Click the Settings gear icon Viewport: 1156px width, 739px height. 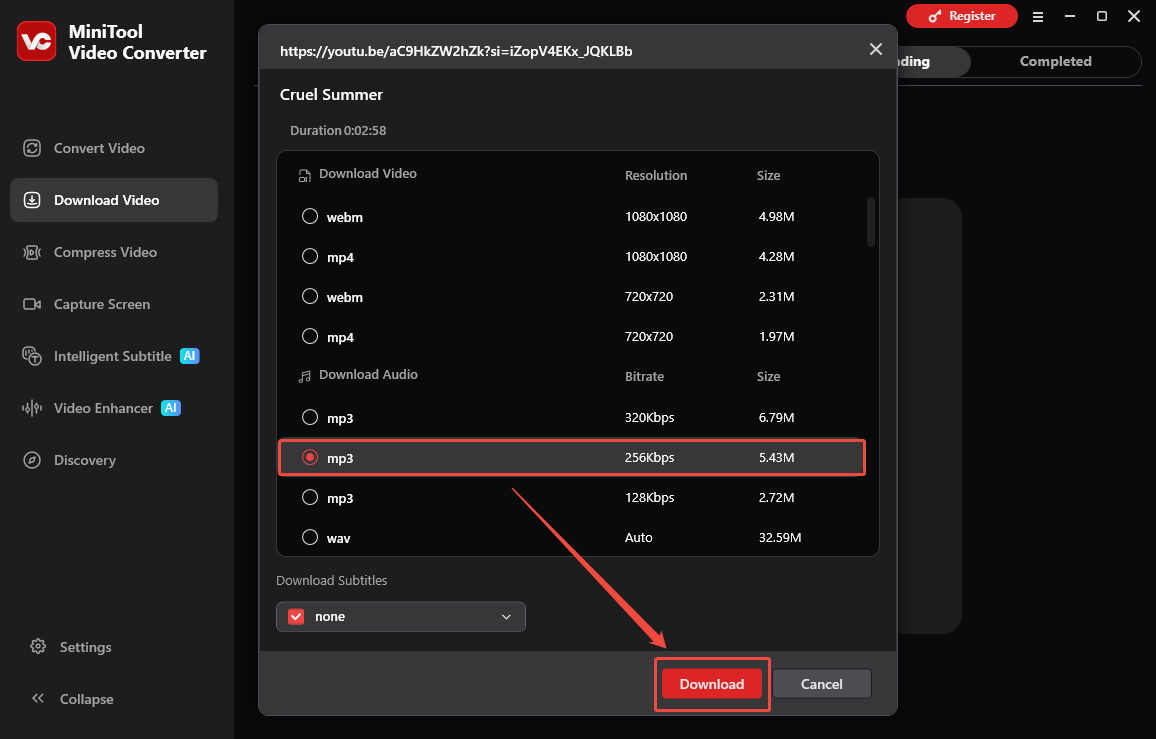[38, 647]
